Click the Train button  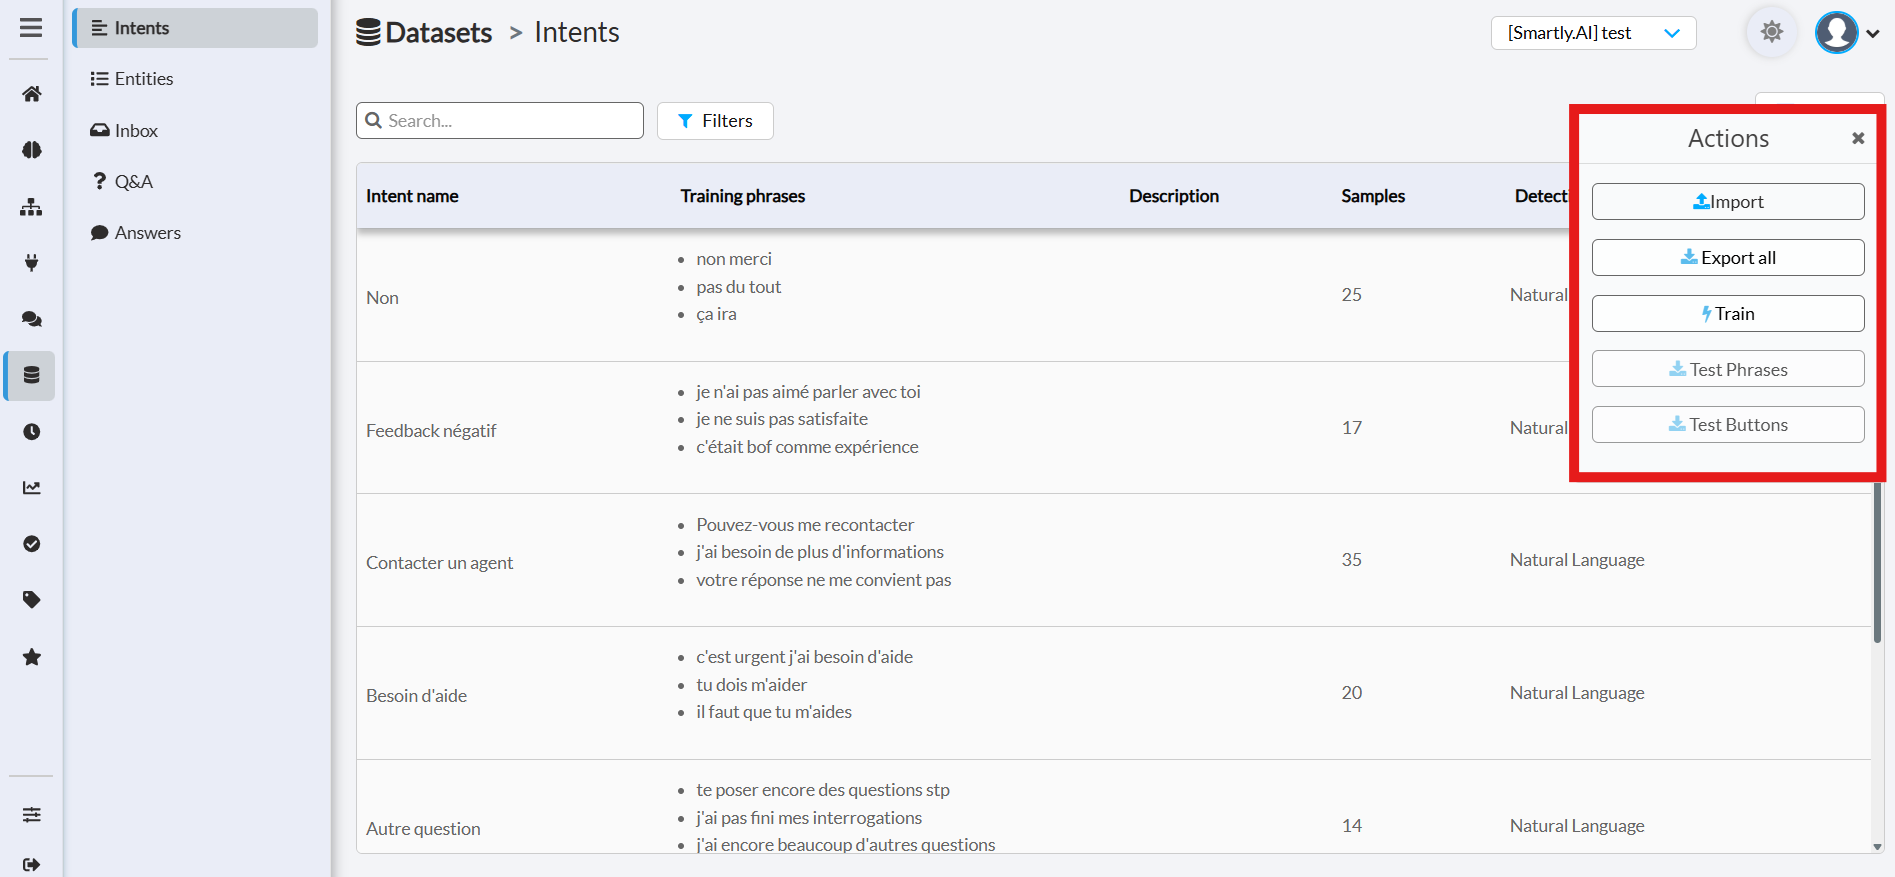coord(1727,314)
